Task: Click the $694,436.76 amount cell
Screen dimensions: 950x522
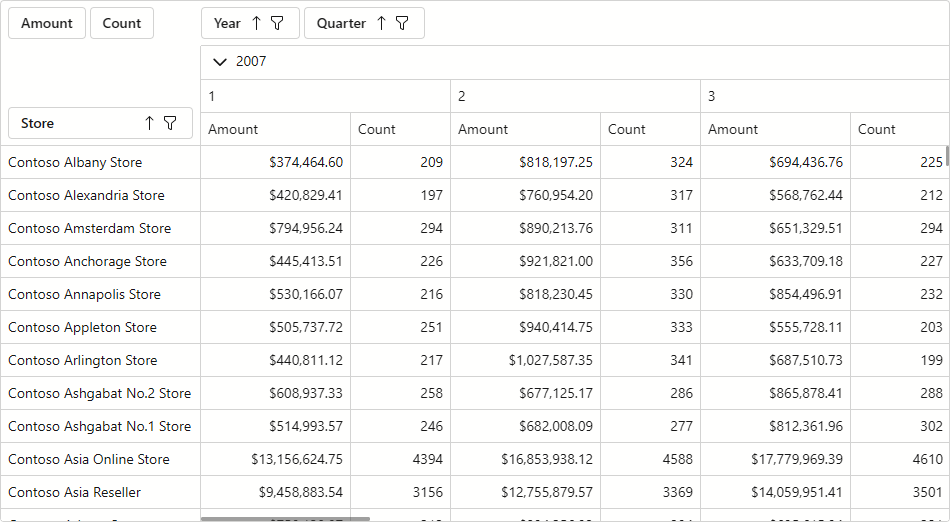Action: click(776, 162)
